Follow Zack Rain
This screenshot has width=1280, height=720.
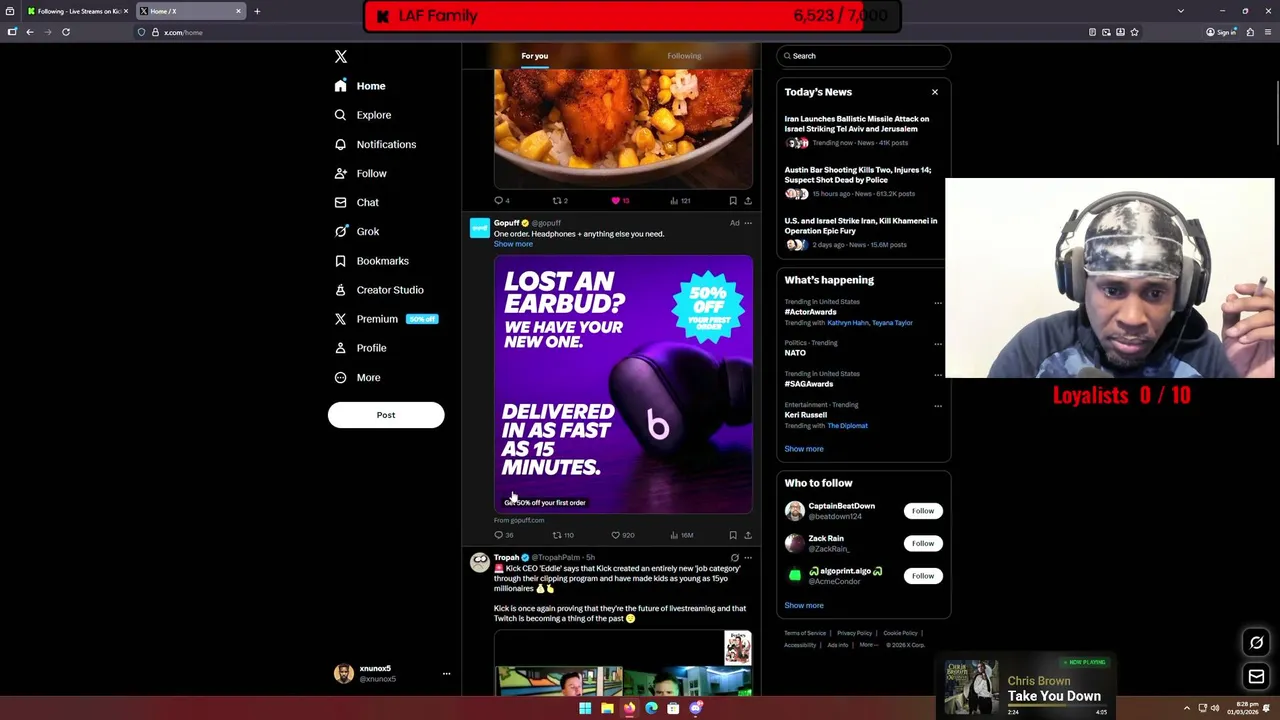tap(923, 543)
